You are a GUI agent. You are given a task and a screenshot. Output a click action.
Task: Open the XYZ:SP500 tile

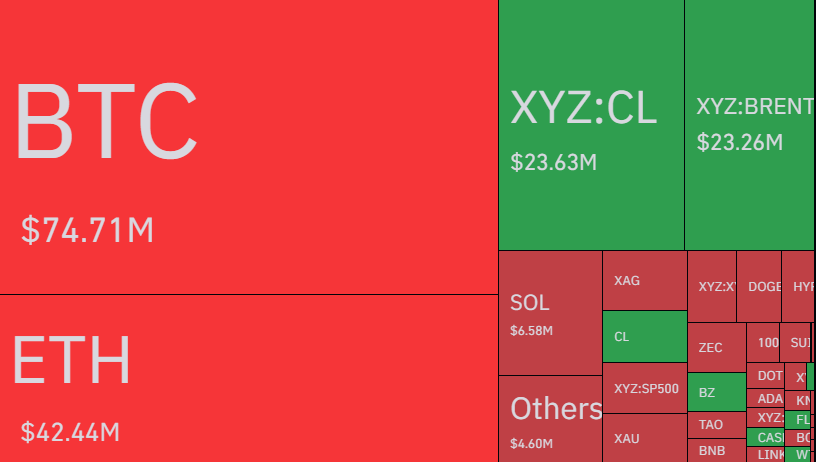[644, 388]
